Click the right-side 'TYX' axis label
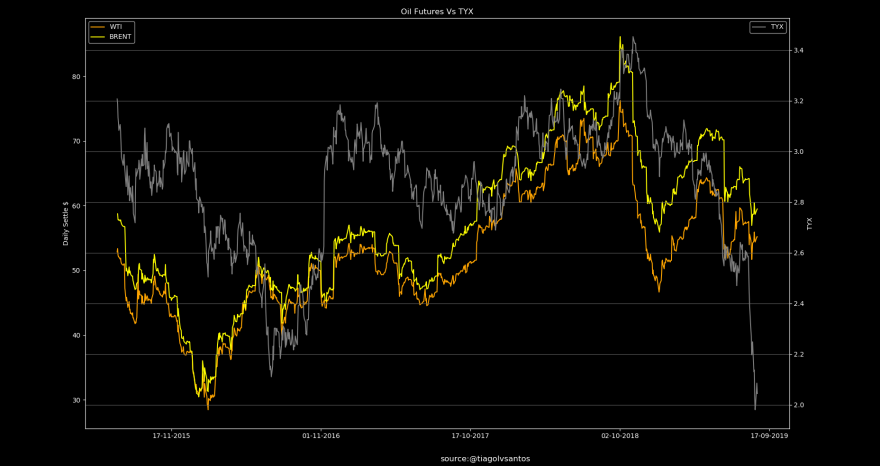 [x=809, y=224]
